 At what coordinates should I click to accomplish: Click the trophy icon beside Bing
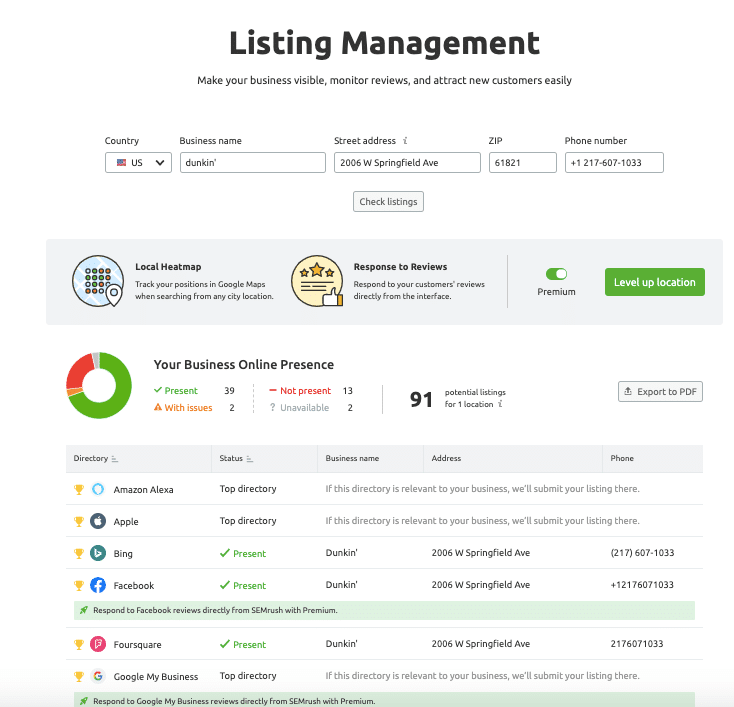(79, 553)
